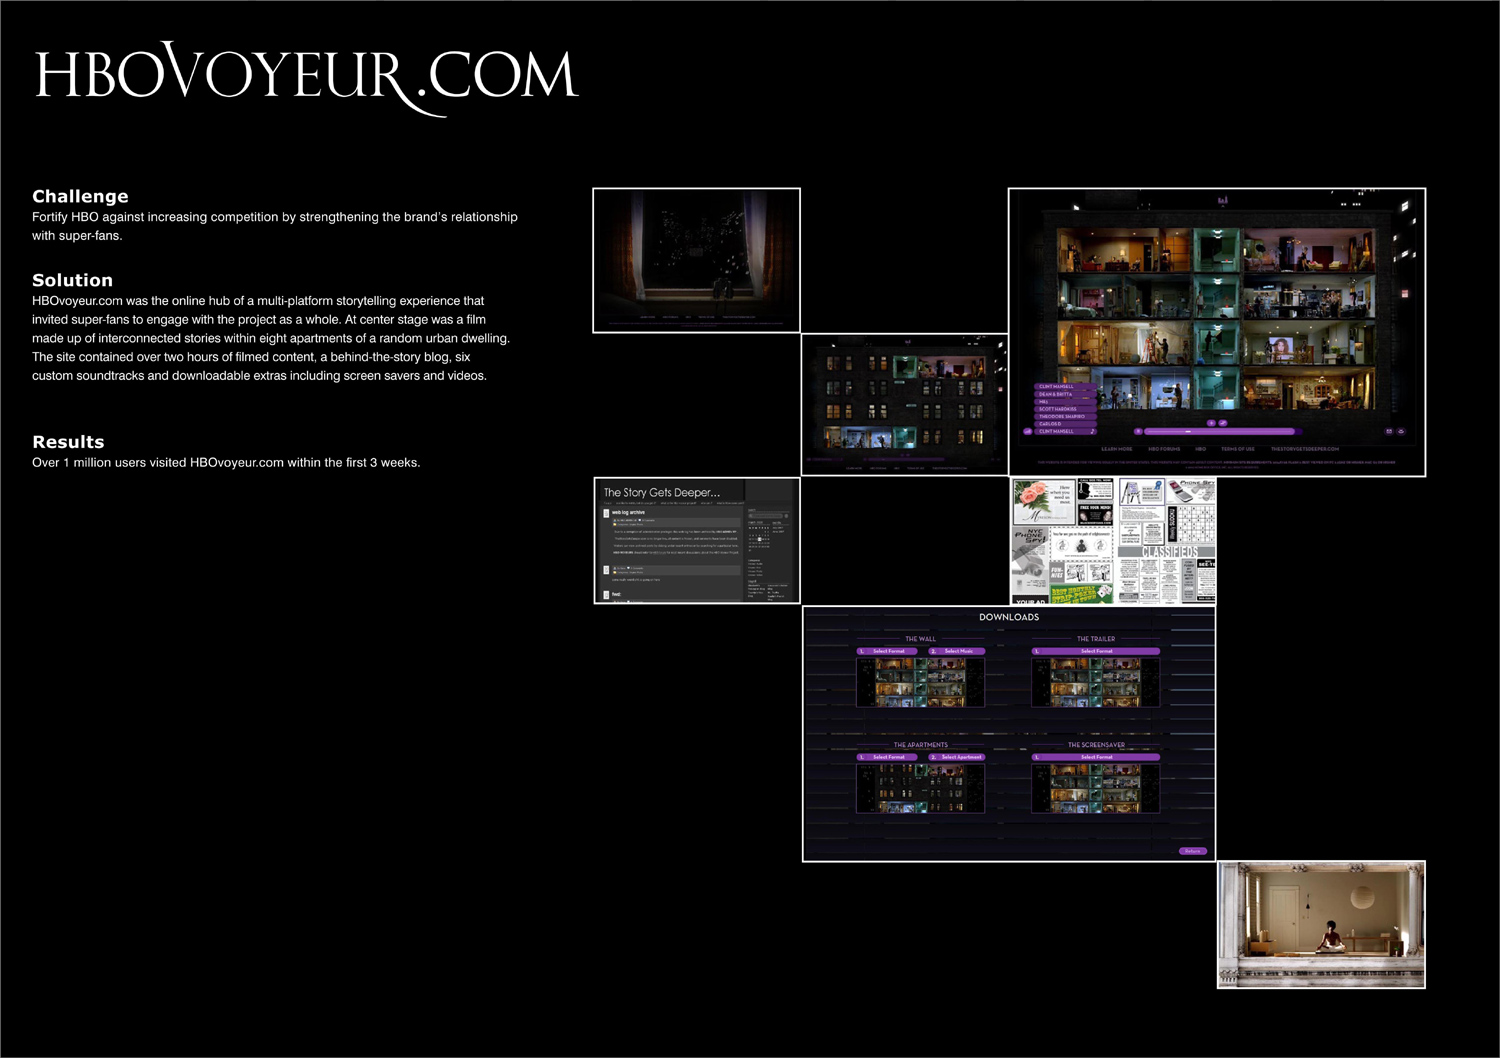Screen dimensions: 1500x1058
Task: Open the LEARN MORE footer link
Action: (x=1117, y=449)
